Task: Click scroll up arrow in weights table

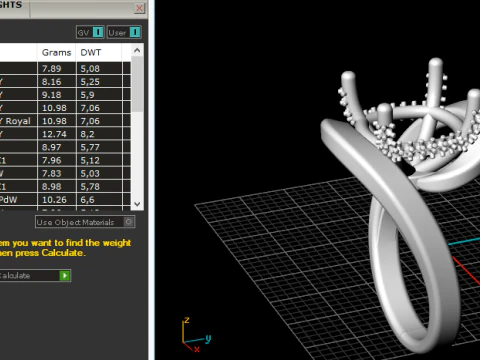Action: pos(137,50)
